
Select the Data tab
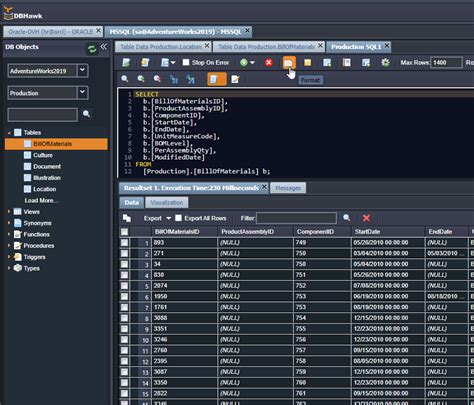point(132,203)
